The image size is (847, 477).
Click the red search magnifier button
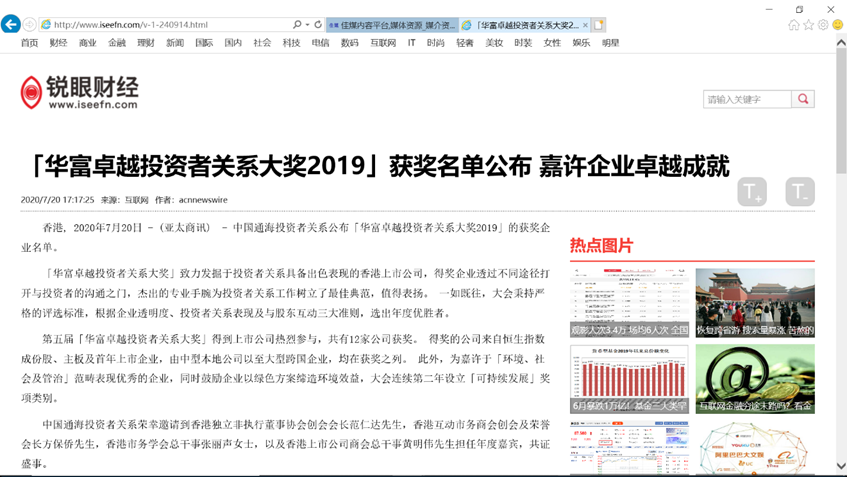tap(803, 99)
